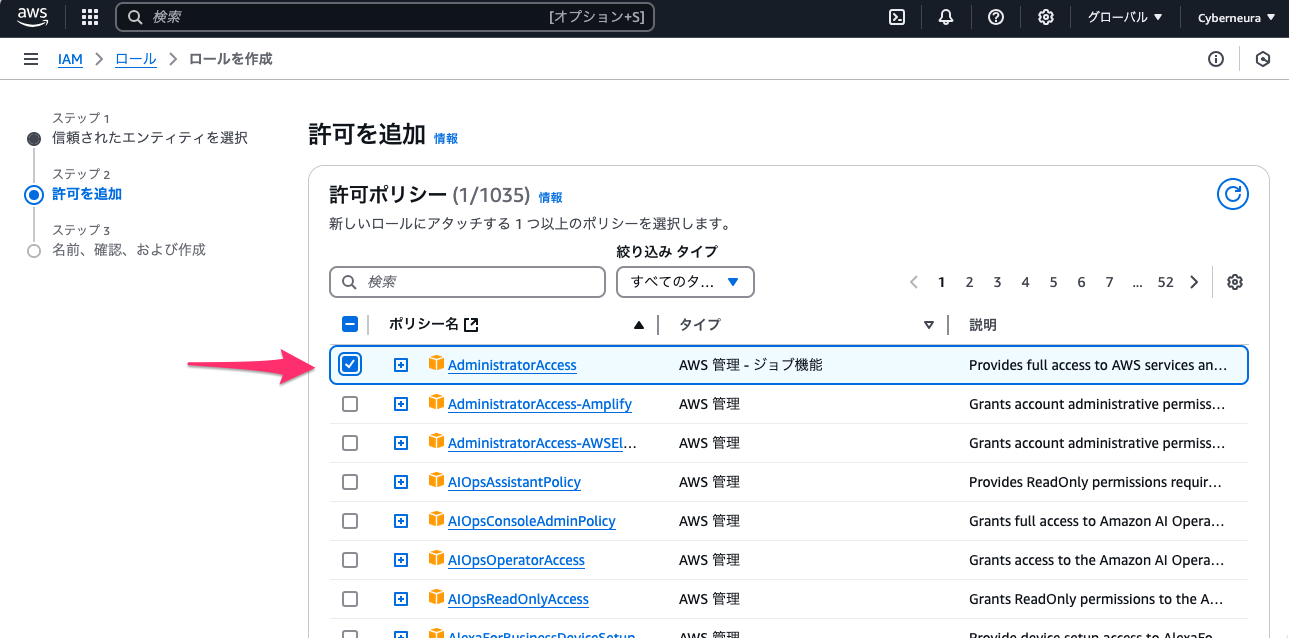Screen dimensions: 1289x638
Task: Open the notifications bell
Action: coord(946,17)
